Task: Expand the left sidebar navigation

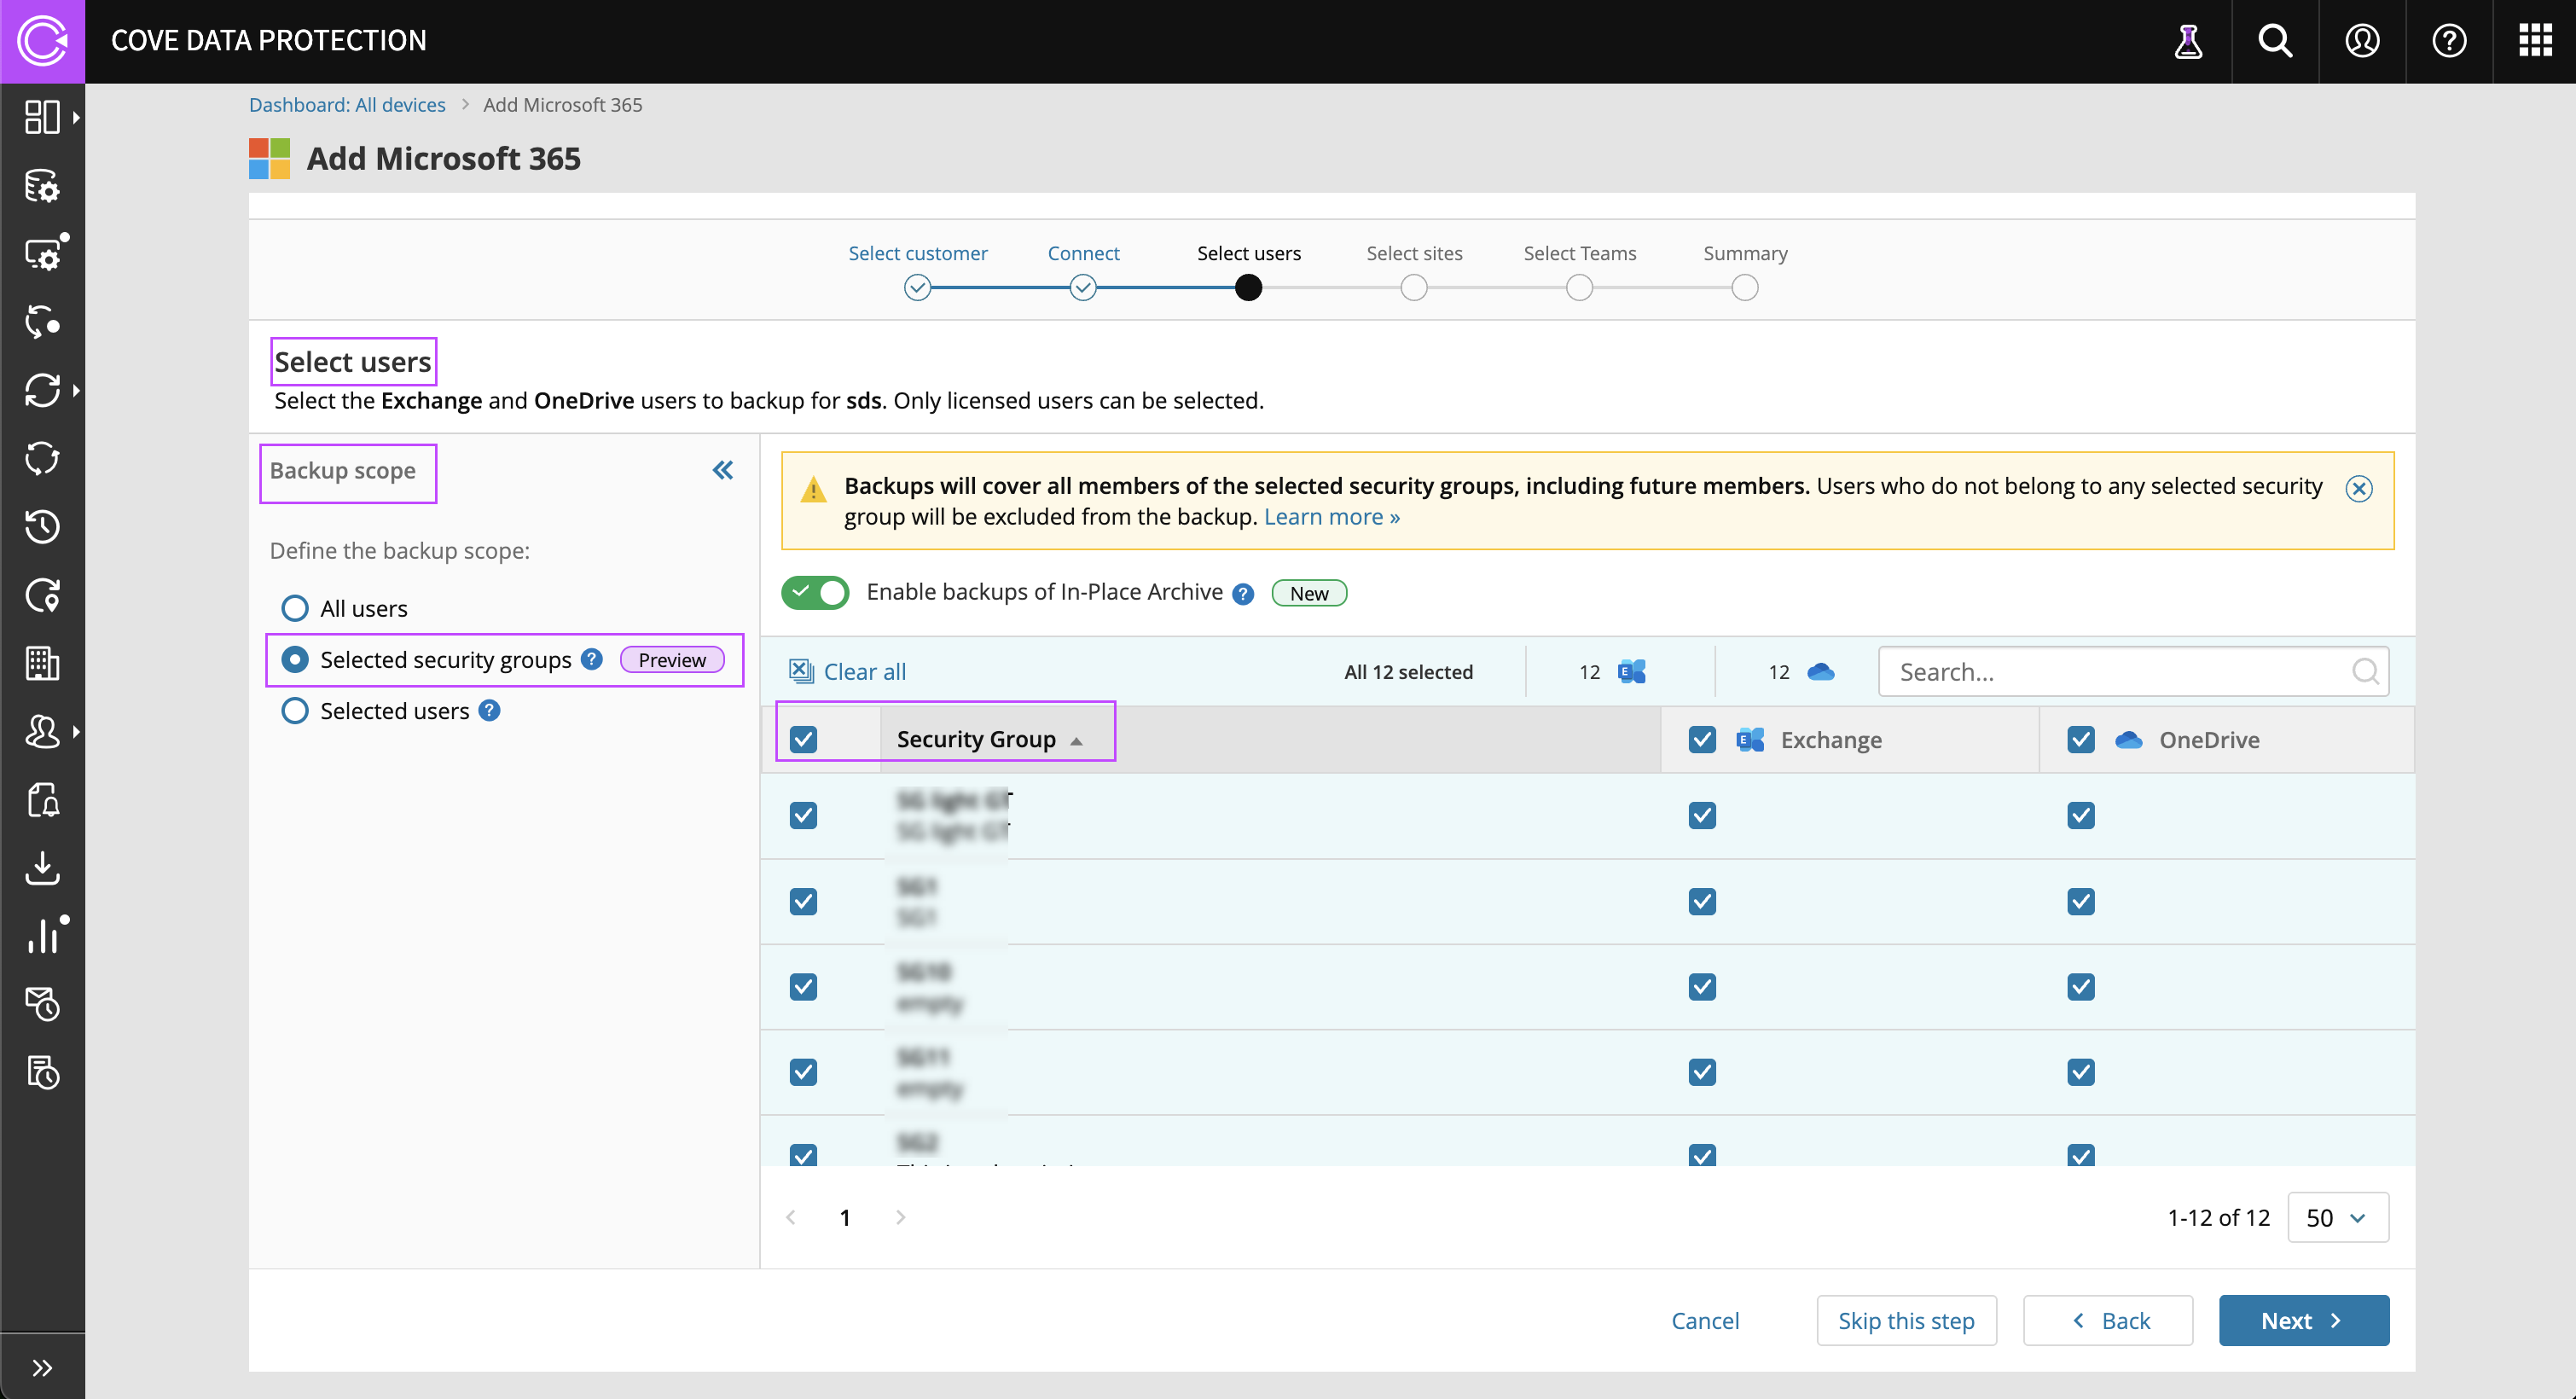Action: [x=42, y=1367]
